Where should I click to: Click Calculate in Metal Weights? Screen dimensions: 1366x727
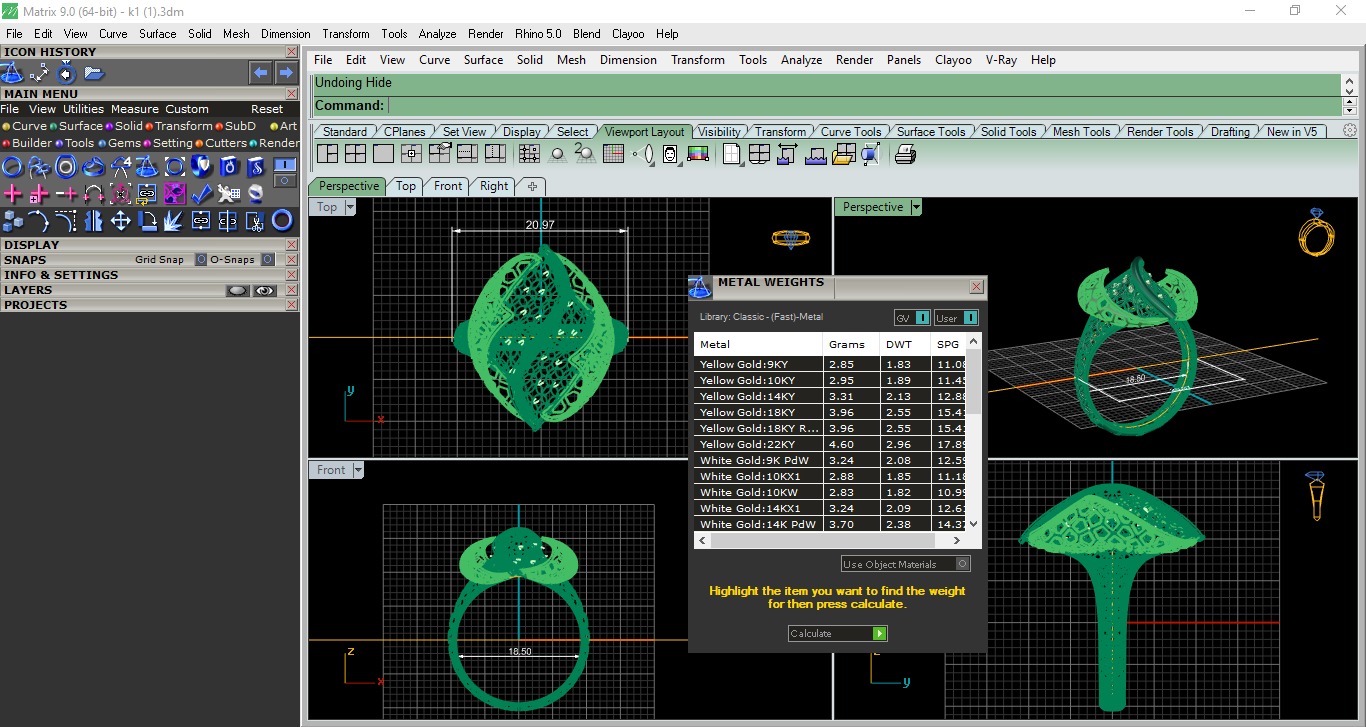[x=838, y=633]
